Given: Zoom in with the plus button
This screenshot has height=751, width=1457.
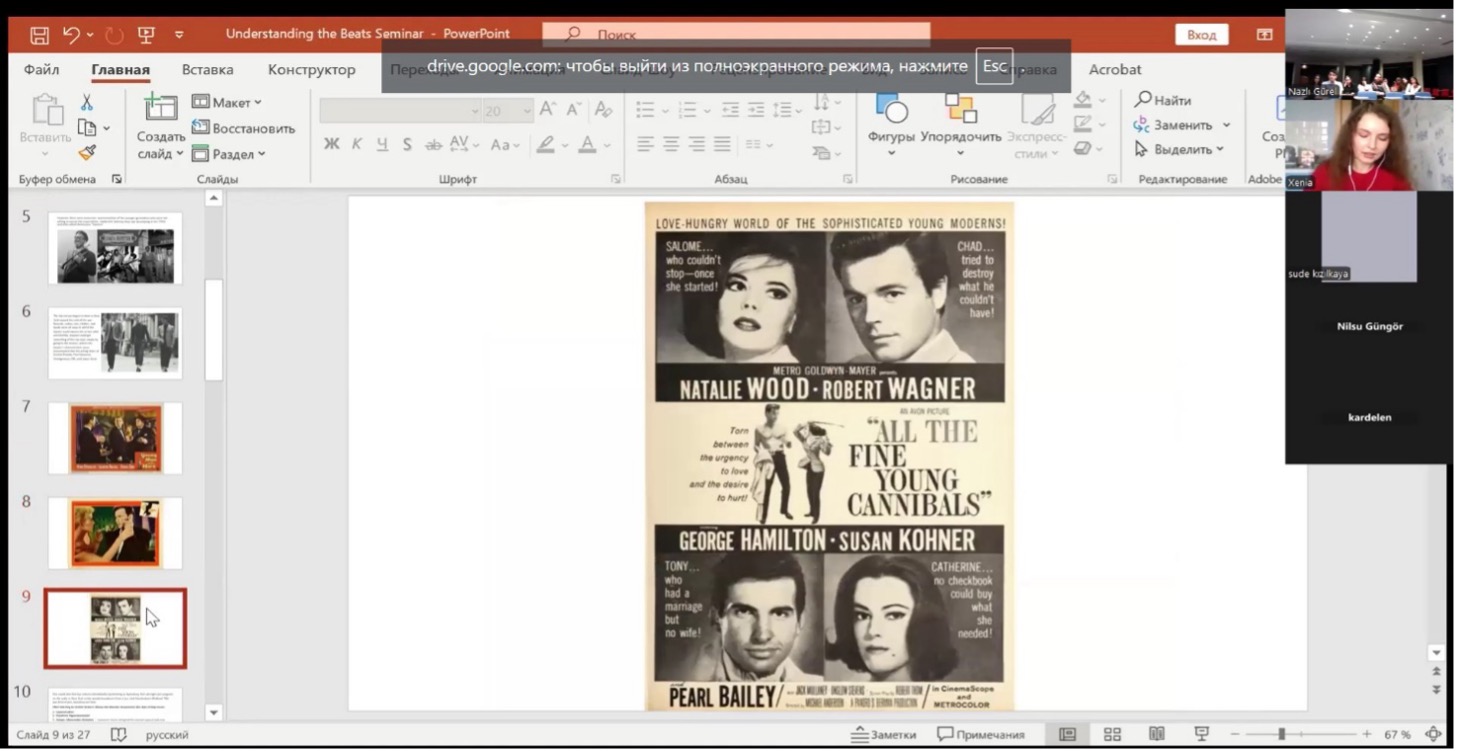Looking at the screenshot, I should pos(1366,734).
